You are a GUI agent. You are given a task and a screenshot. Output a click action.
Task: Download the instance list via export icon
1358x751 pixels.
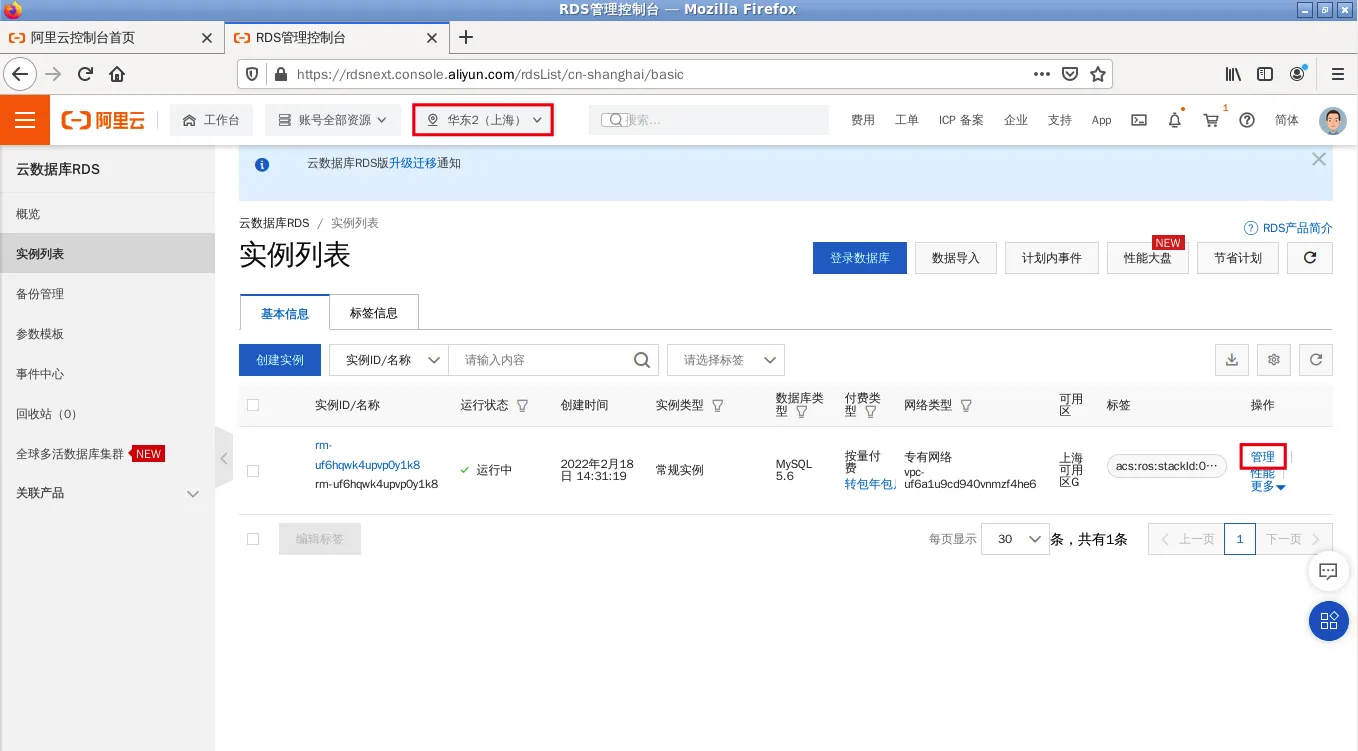point(1232,360)
